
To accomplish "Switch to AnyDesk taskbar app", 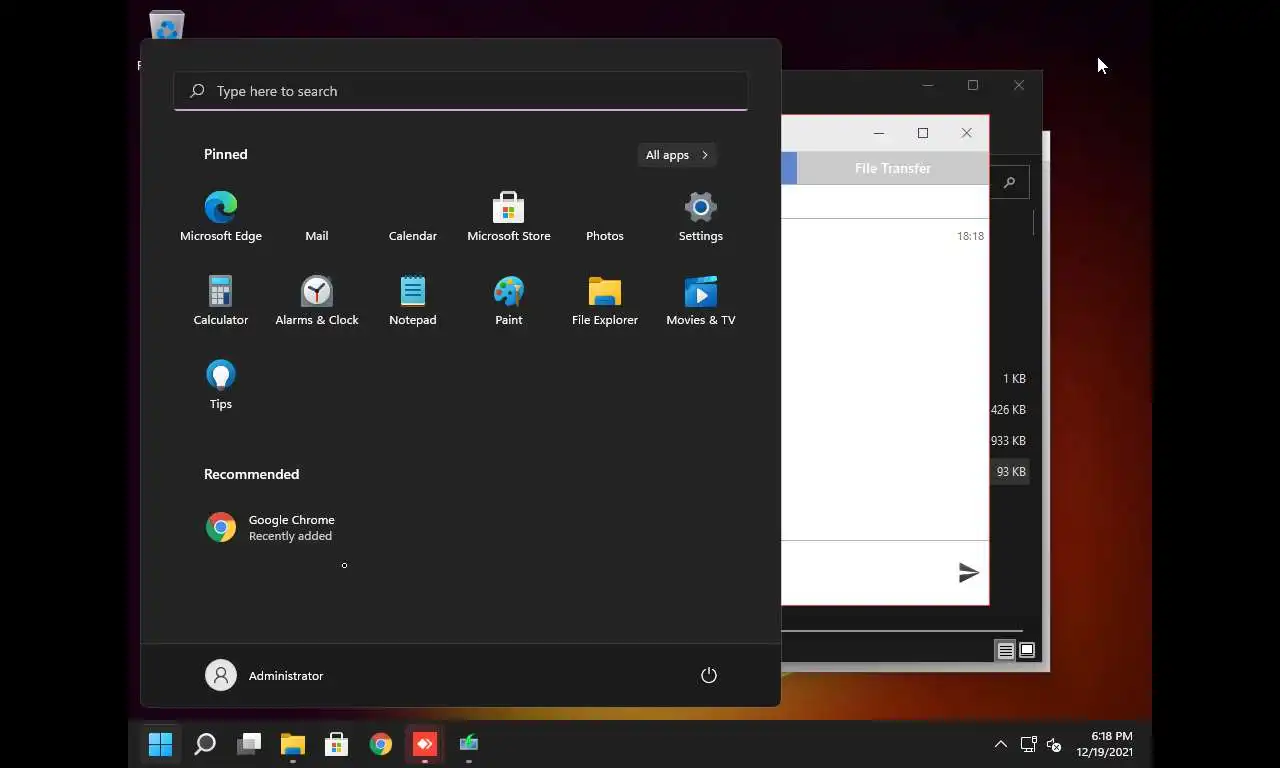I will [x=425, y=744].
